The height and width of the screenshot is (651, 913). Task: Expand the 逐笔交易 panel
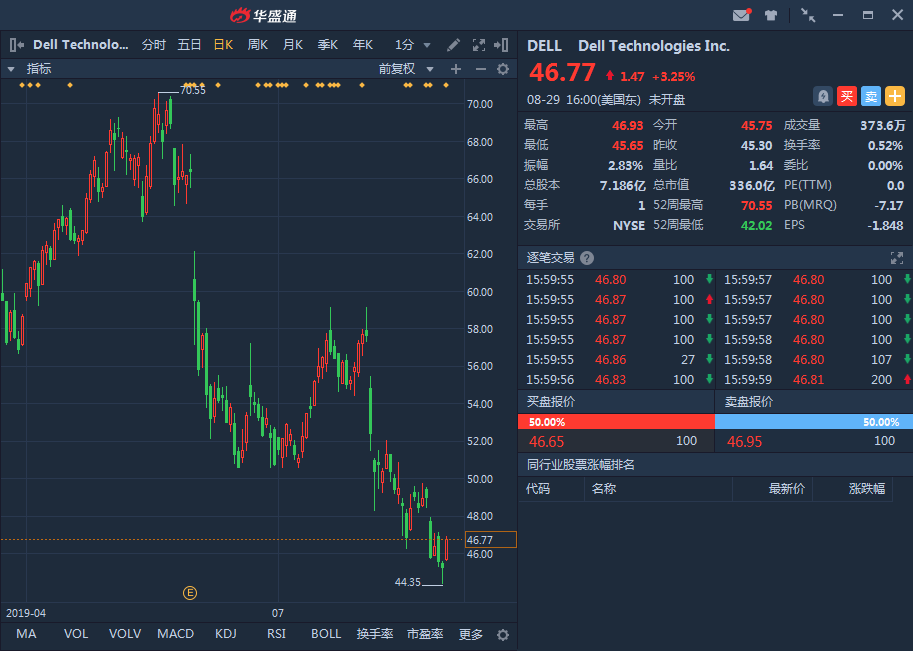897,258
